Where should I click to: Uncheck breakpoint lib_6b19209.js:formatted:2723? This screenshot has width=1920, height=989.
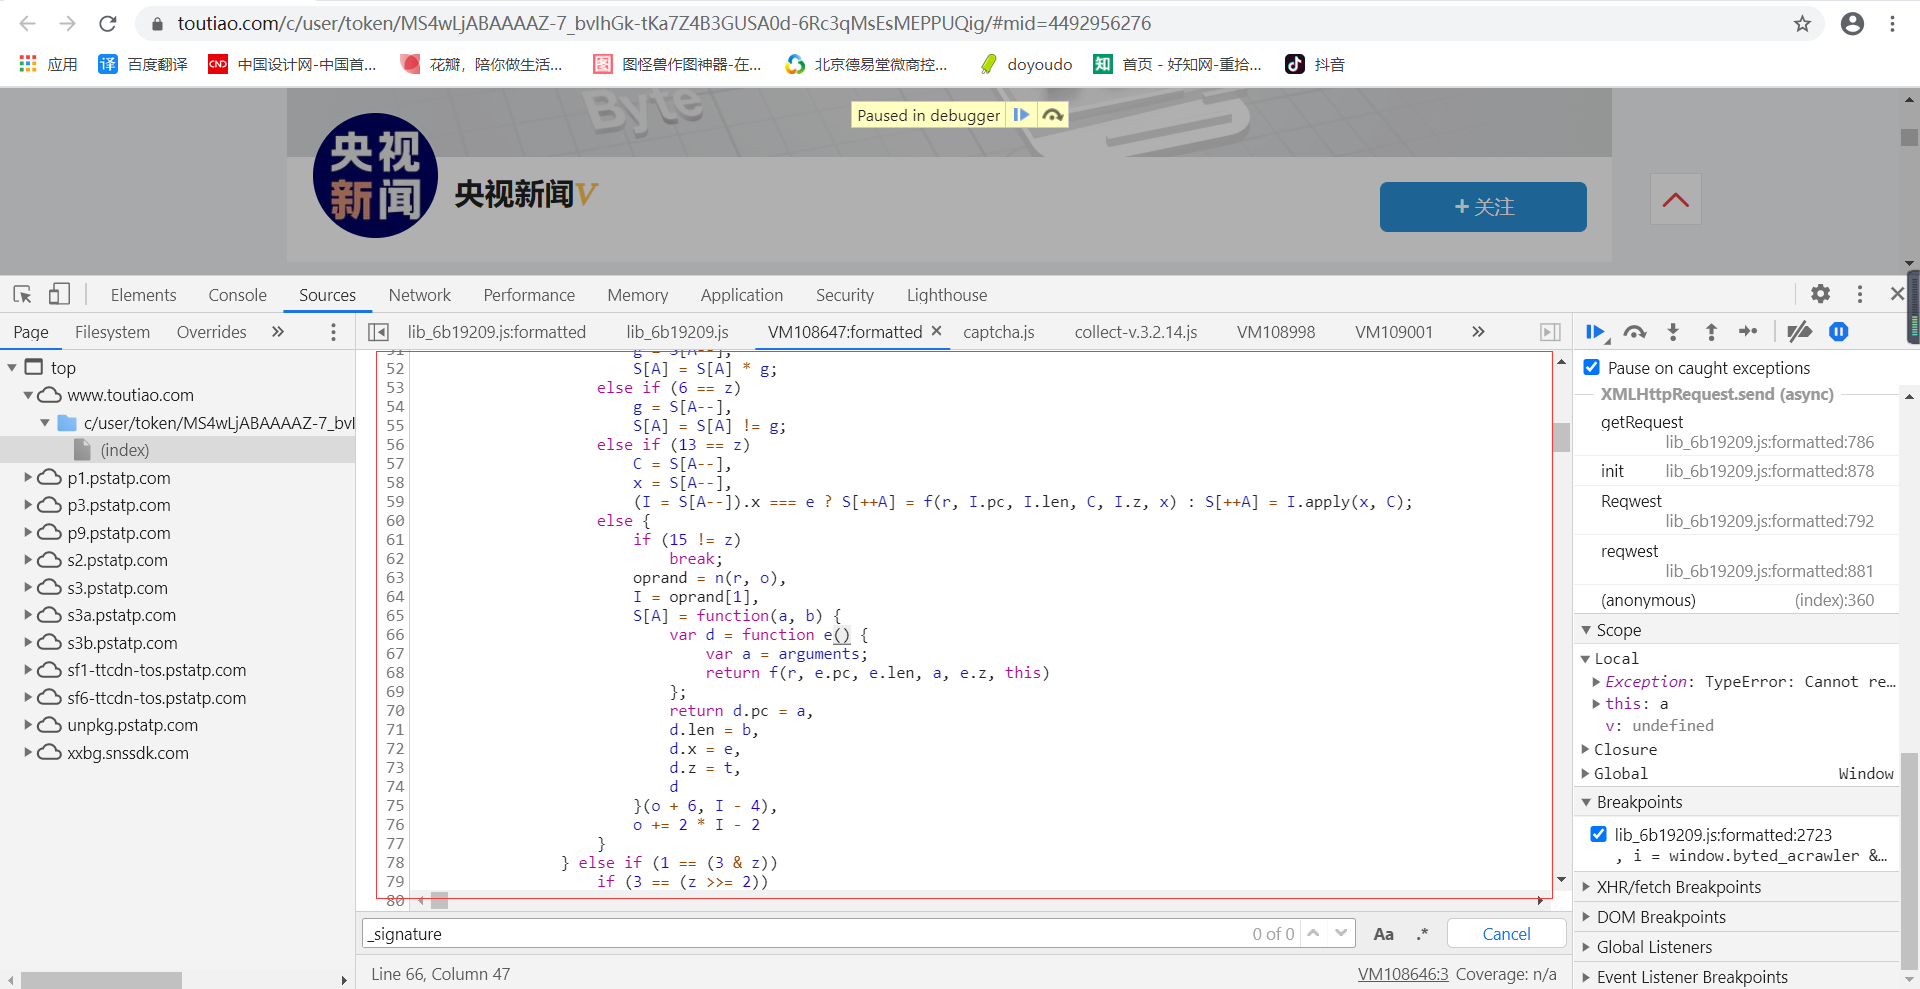[1598, 834]
